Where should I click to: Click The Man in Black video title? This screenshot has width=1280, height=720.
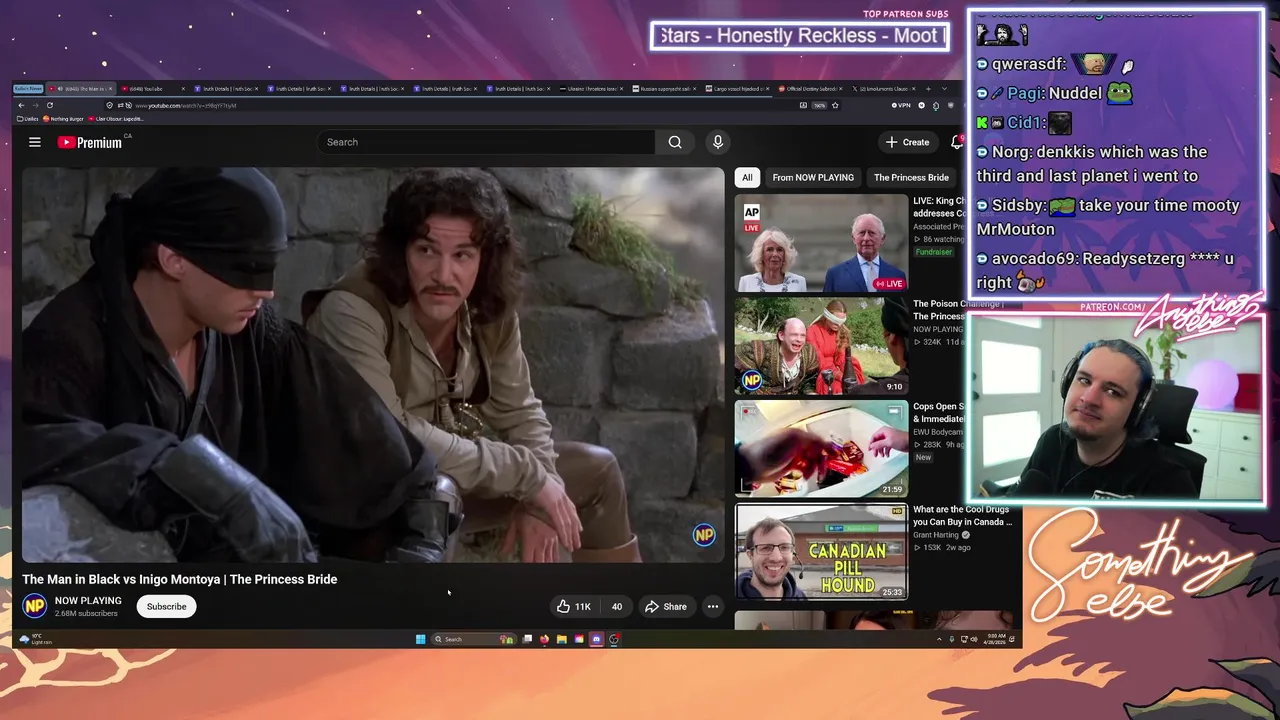point(180,579)
